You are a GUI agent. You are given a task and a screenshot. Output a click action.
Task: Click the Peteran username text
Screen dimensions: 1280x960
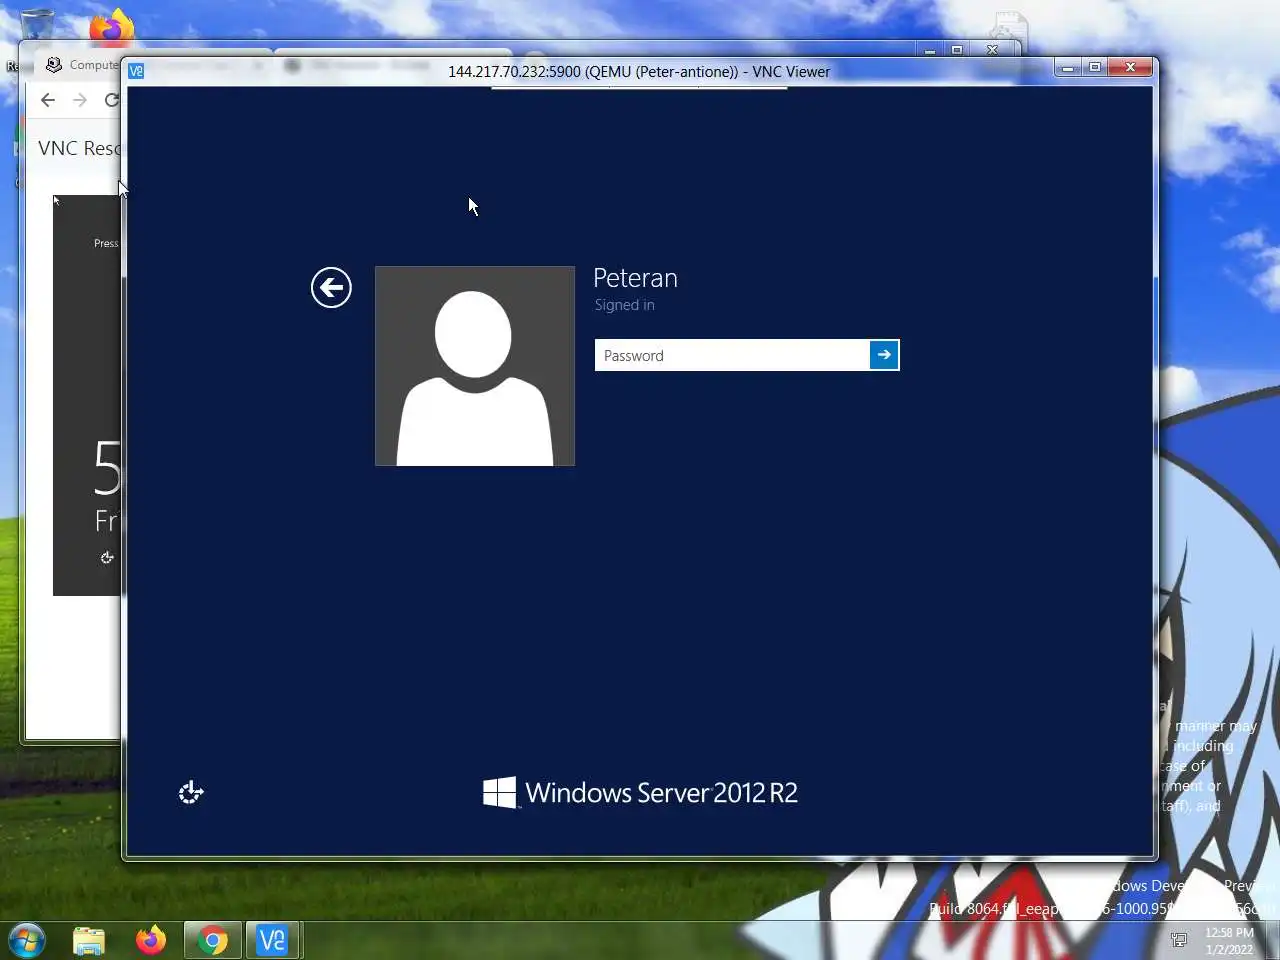pyautogui.click(x=635, y=278)
